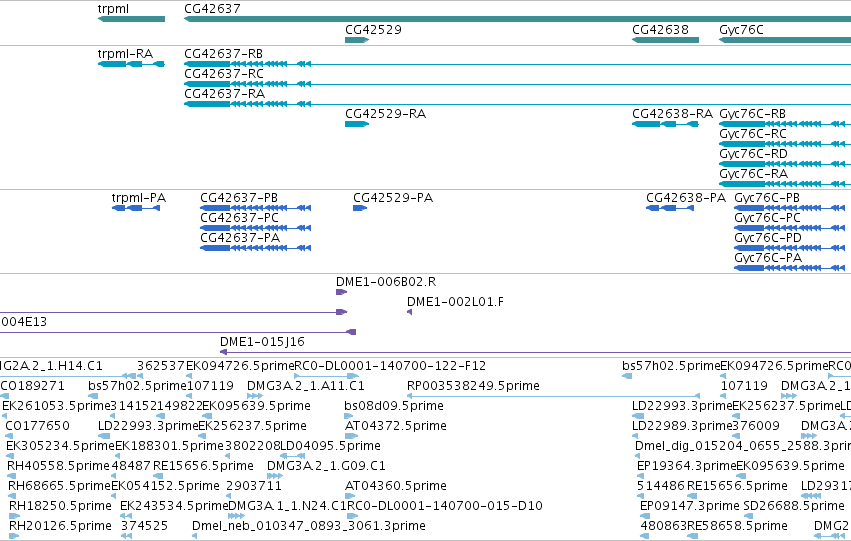Select the DME1-002L01.F clone label
Viewport: 851px width, 541px height.
point(455,302)
